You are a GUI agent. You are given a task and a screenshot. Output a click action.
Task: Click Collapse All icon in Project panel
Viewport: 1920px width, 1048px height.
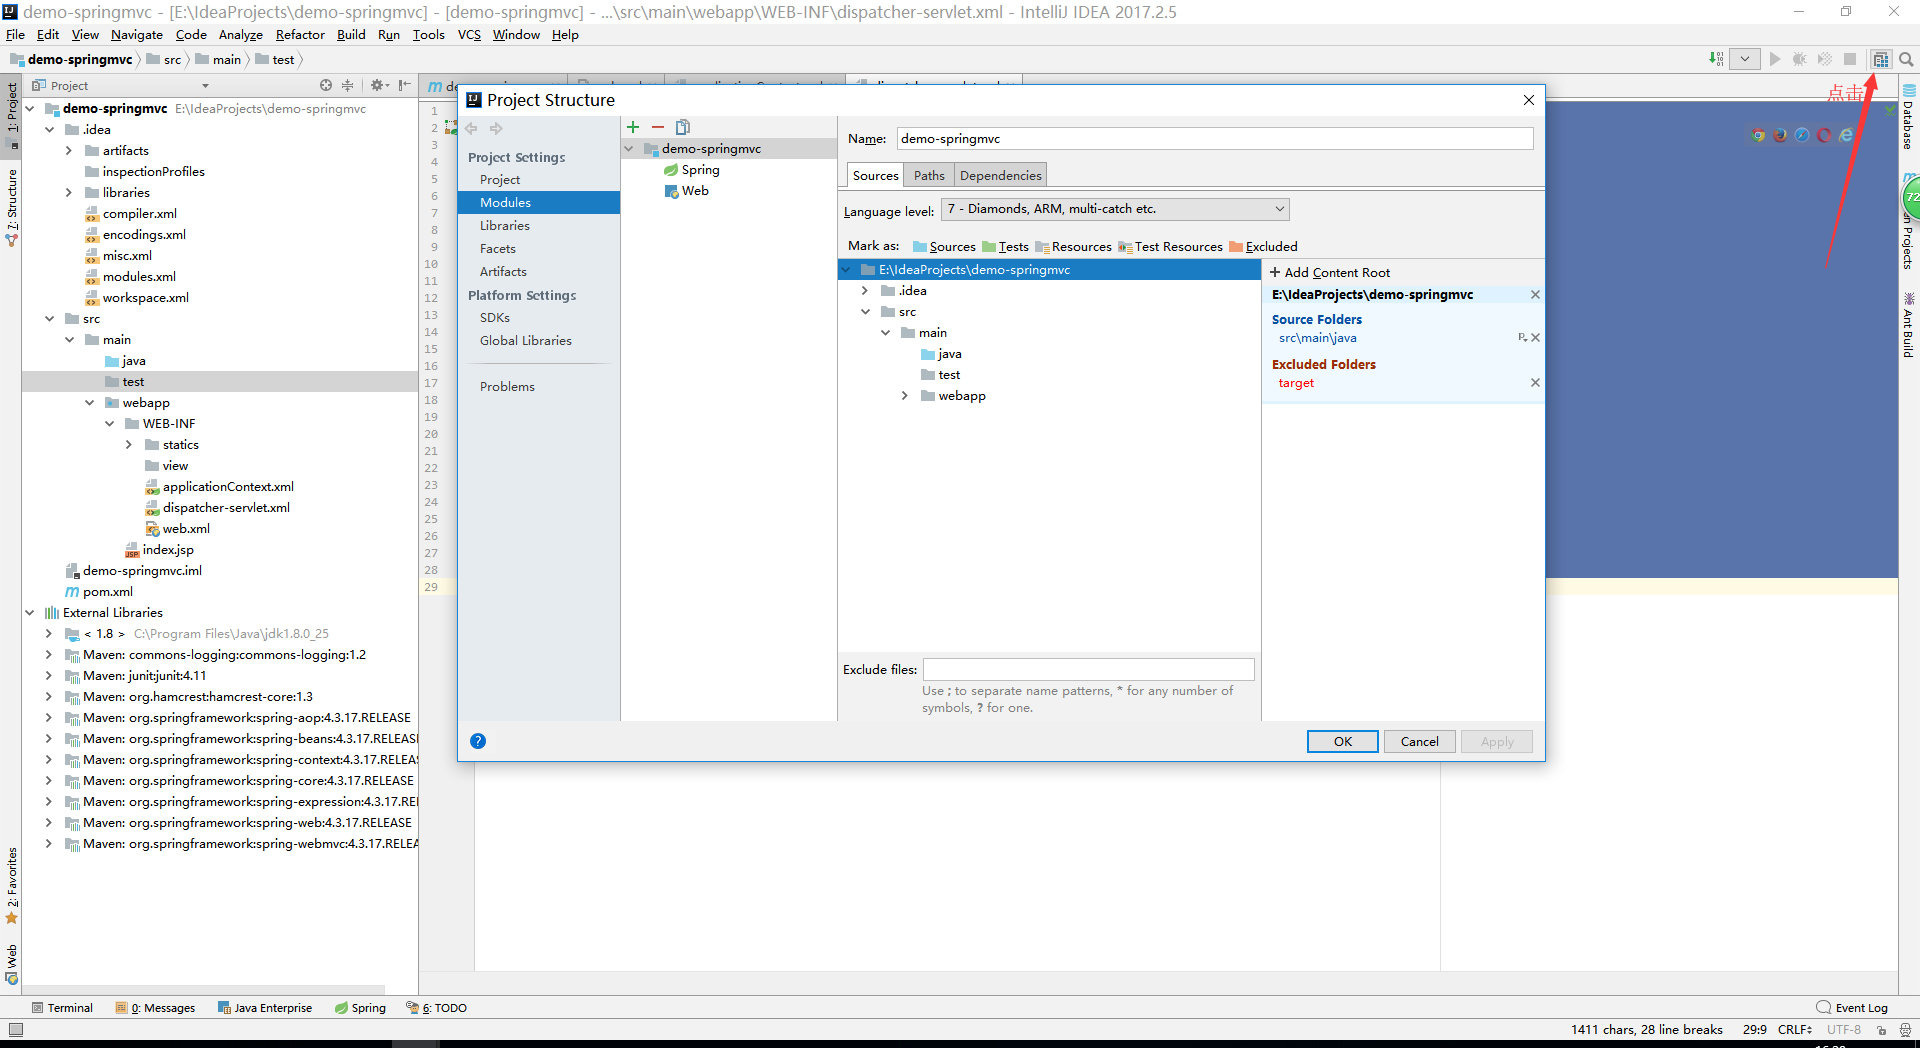(x=348, y=85)
